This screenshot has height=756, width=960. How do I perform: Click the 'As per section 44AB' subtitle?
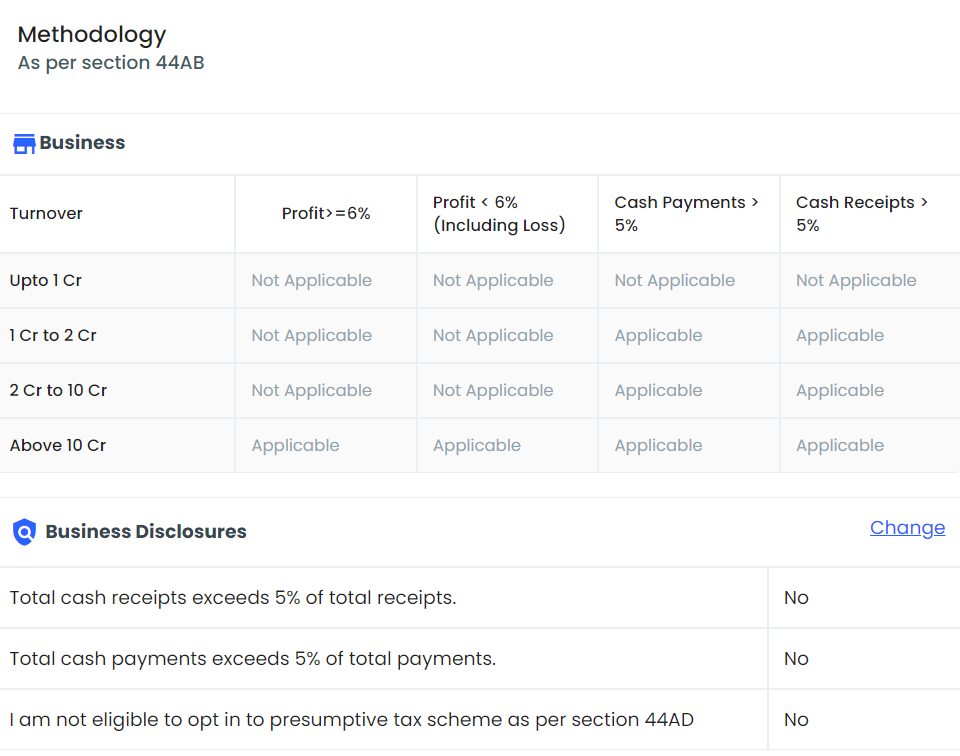(x=111, y=63)
